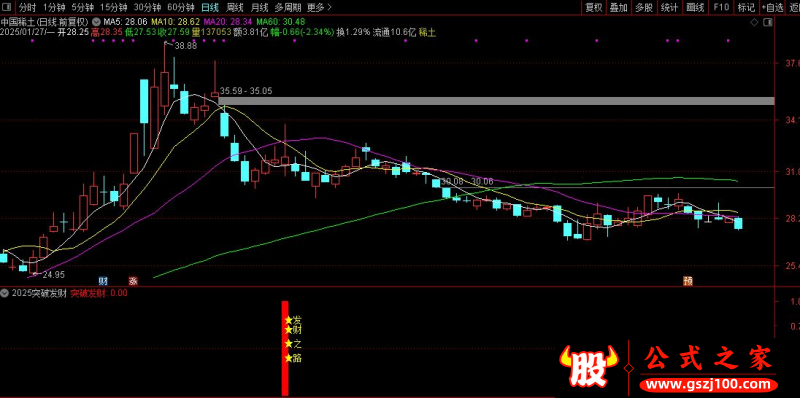Click the red 涨 marker below chart
Image resolution: width=800 pixels, height=398 pixels.
click(133, 281)
